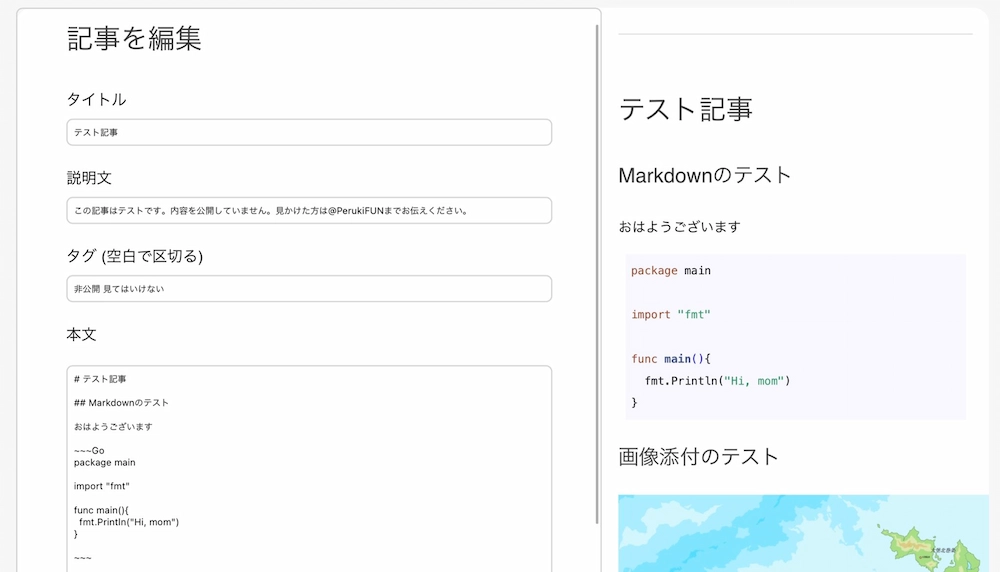
Task: Click the テスト記事 heading in the preview
Action: pyautogui.click(x=685, y=108)
